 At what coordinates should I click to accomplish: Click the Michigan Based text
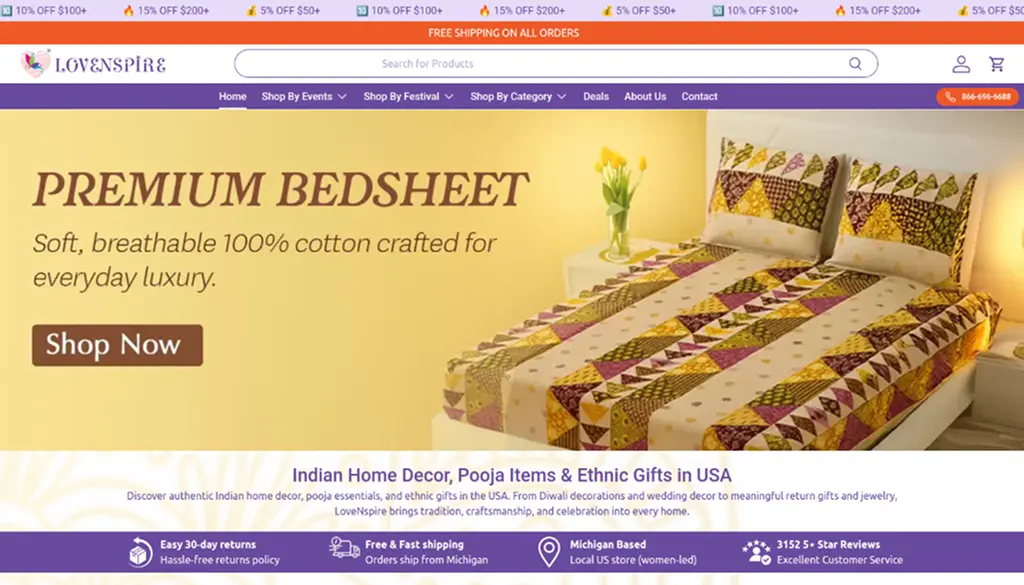607,545
